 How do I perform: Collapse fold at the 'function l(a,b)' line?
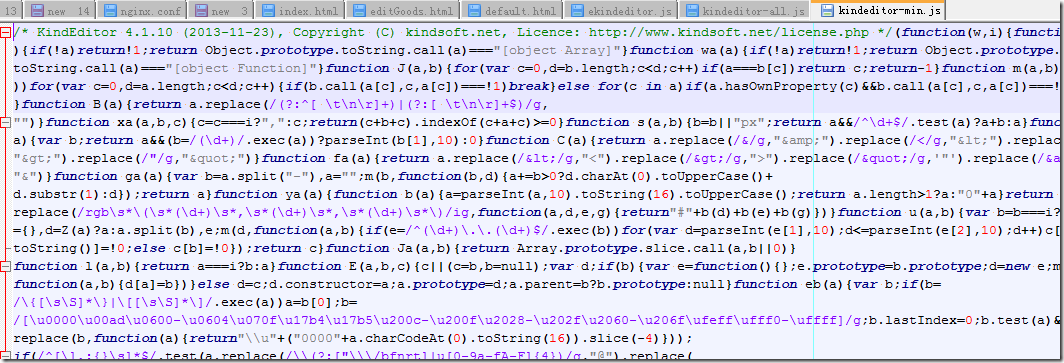pos(5,266)
